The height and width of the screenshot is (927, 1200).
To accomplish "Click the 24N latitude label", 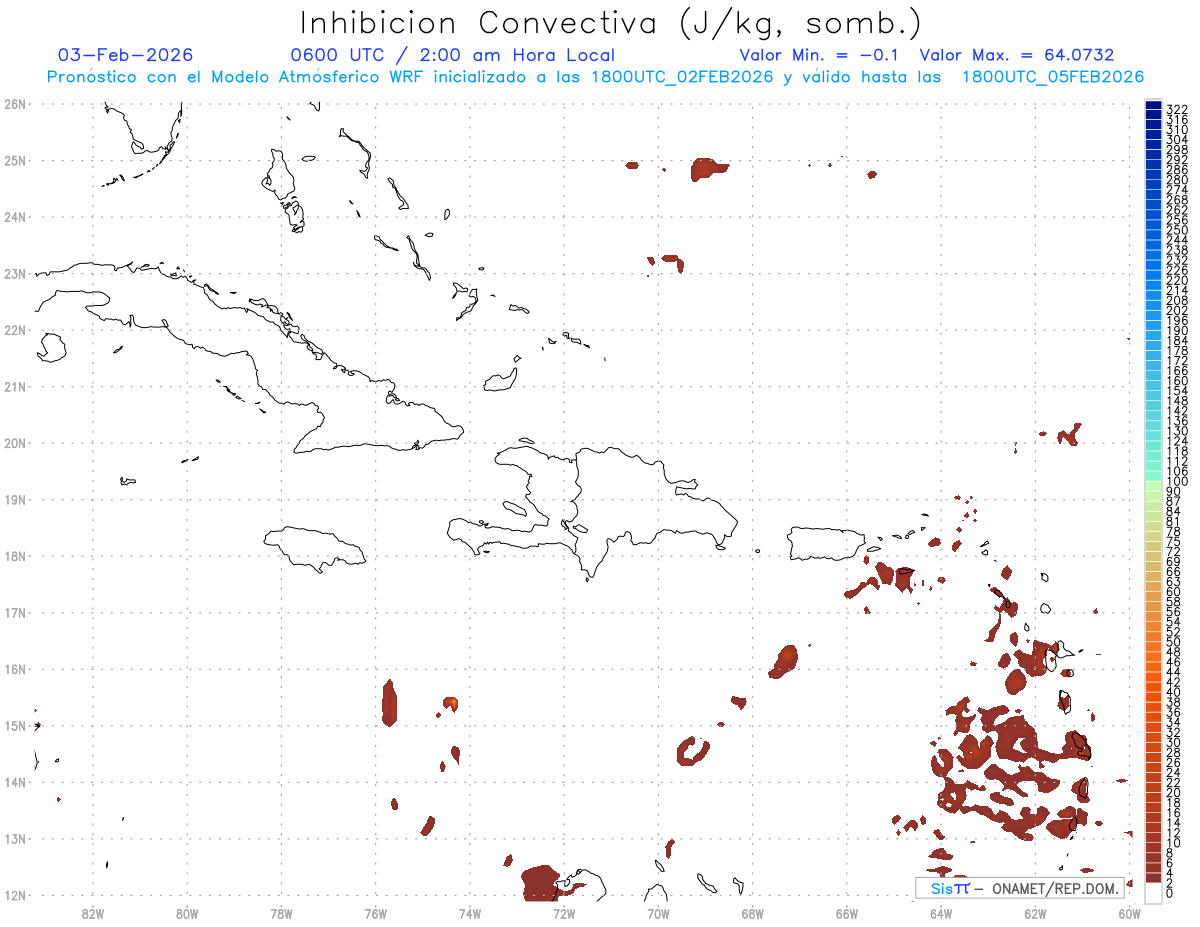I will point(15,217).
